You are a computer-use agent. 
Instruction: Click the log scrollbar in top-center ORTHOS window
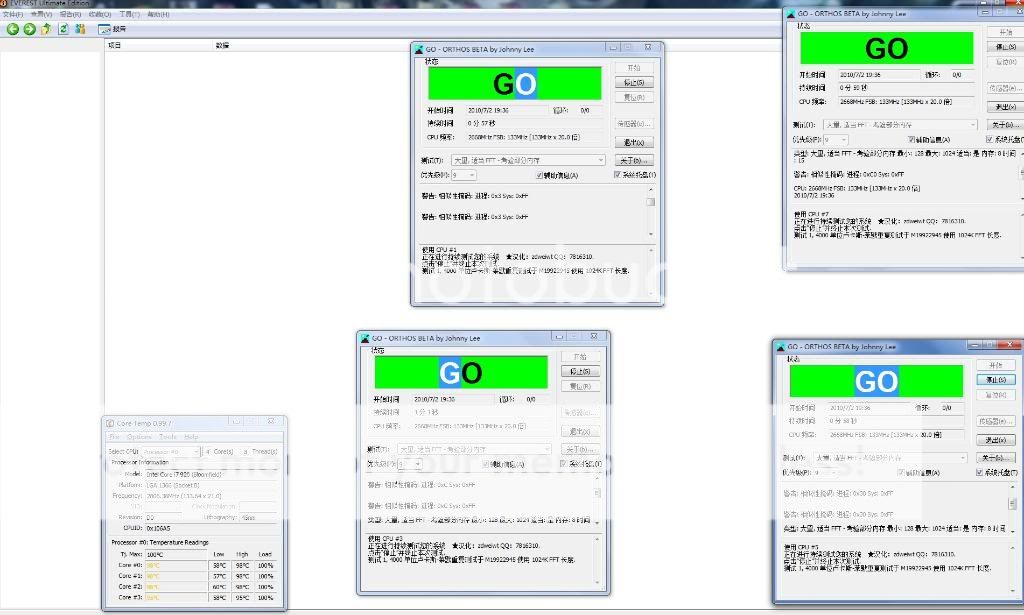(650, 203)
